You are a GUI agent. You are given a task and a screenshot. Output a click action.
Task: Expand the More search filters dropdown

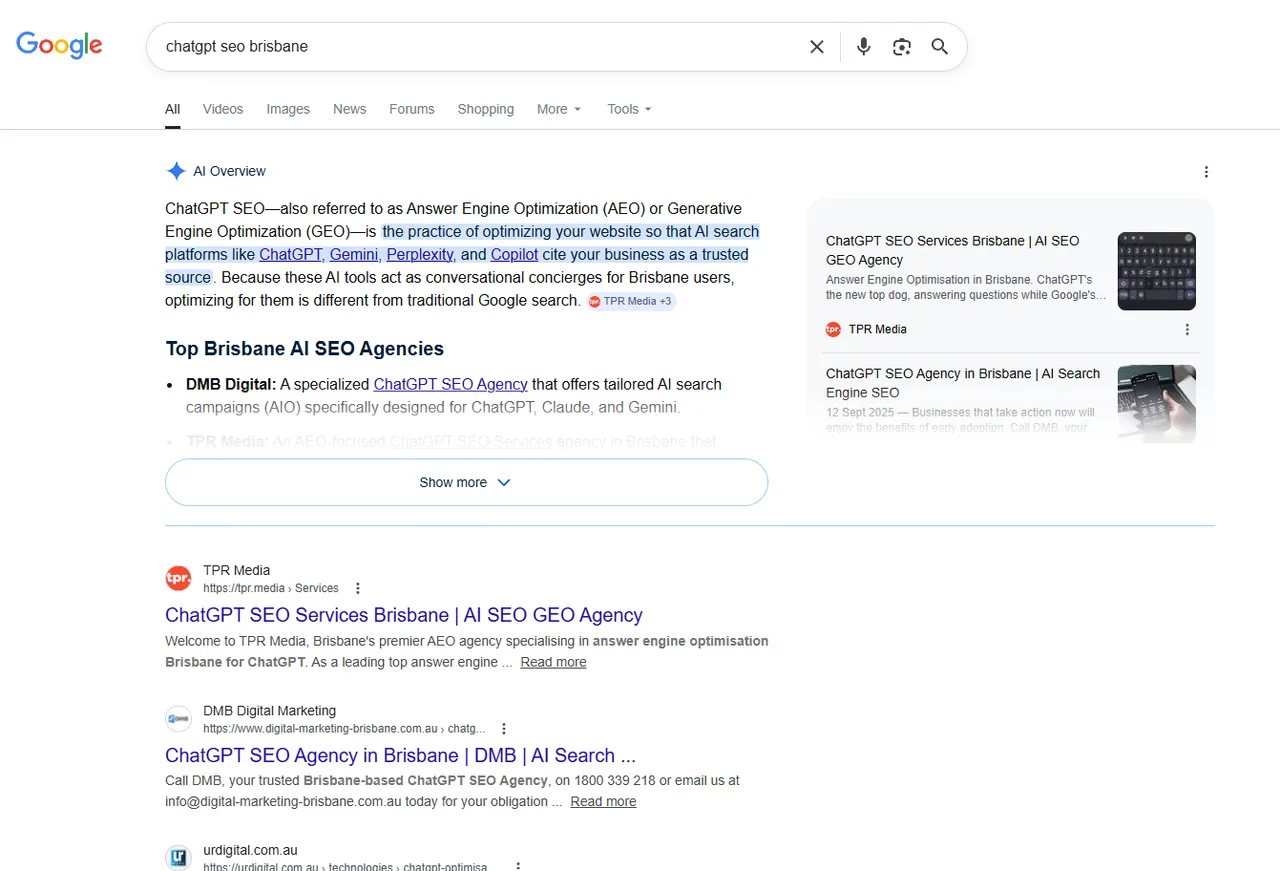(559, 109)
